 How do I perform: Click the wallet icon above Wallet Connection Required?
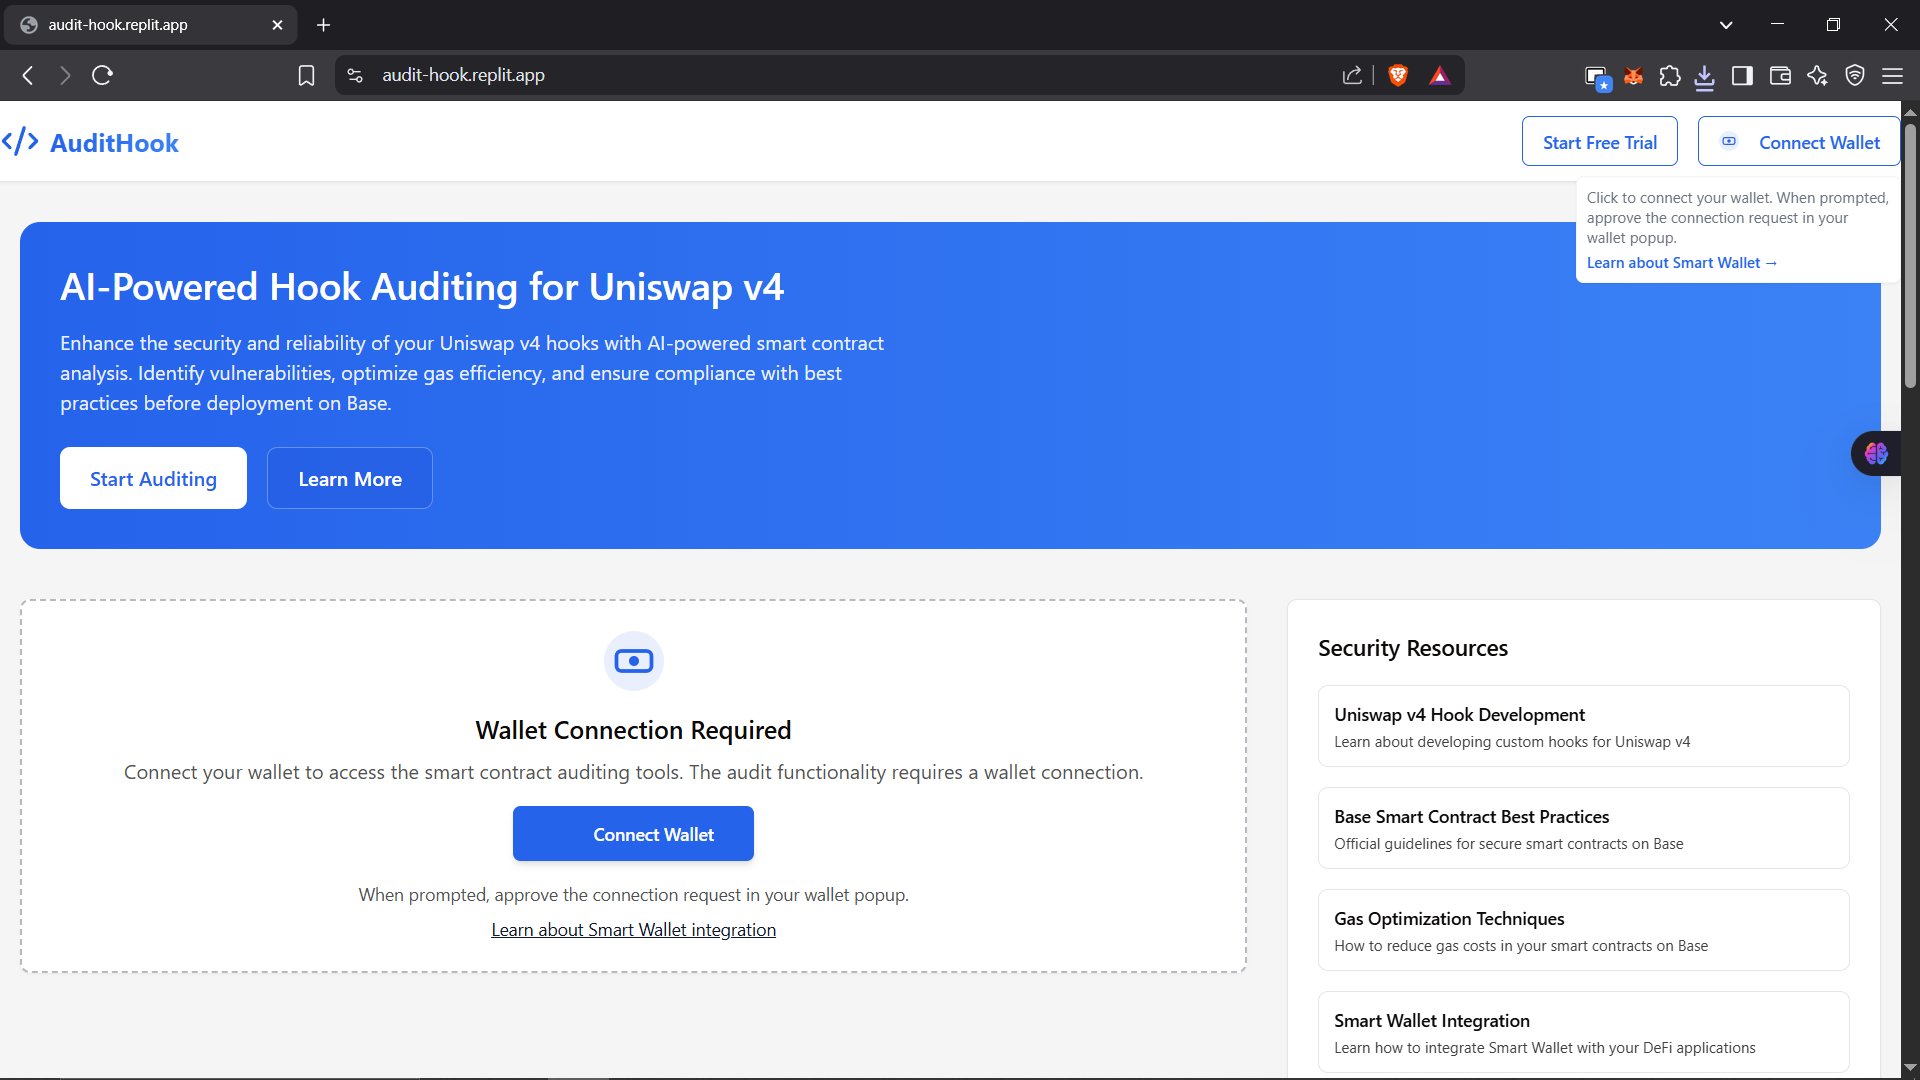[634, 661]
